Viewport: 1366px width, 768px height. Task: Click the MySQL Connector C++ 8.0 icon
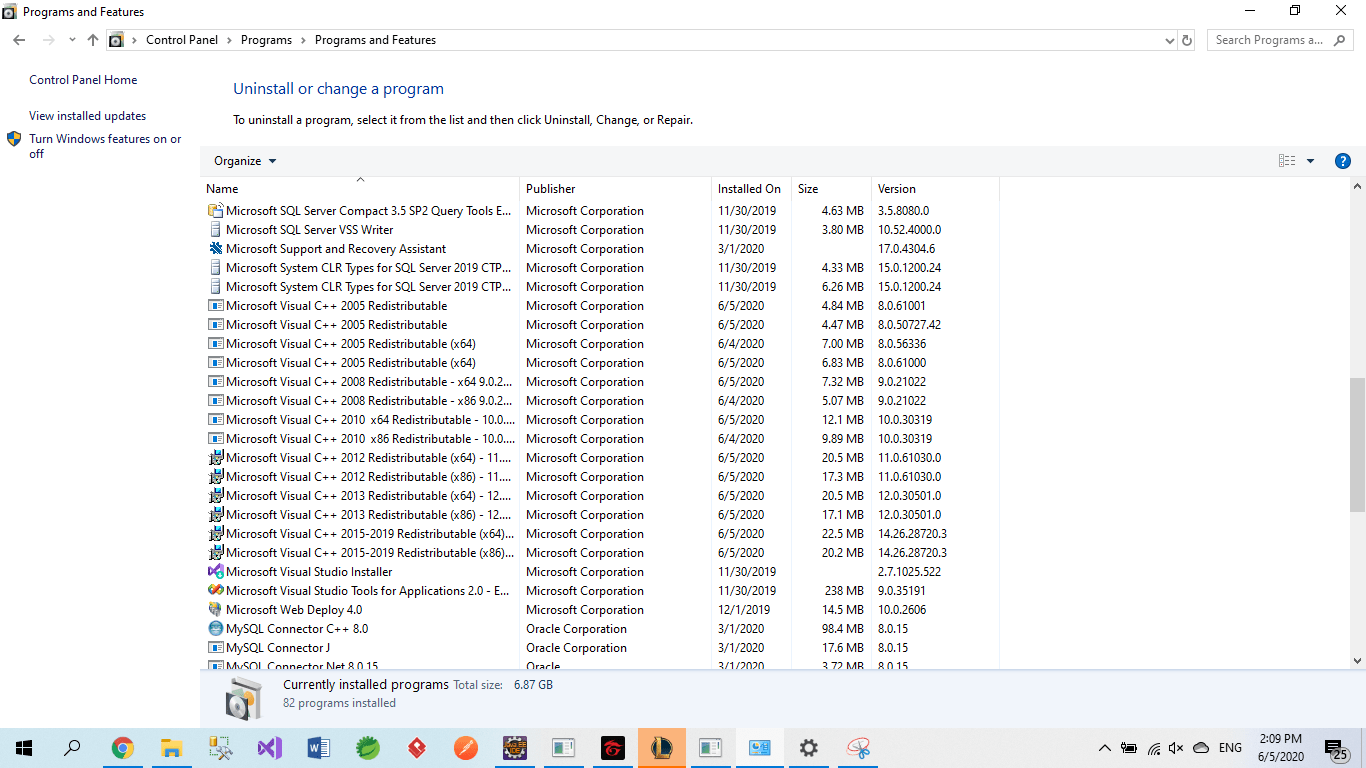215,629
